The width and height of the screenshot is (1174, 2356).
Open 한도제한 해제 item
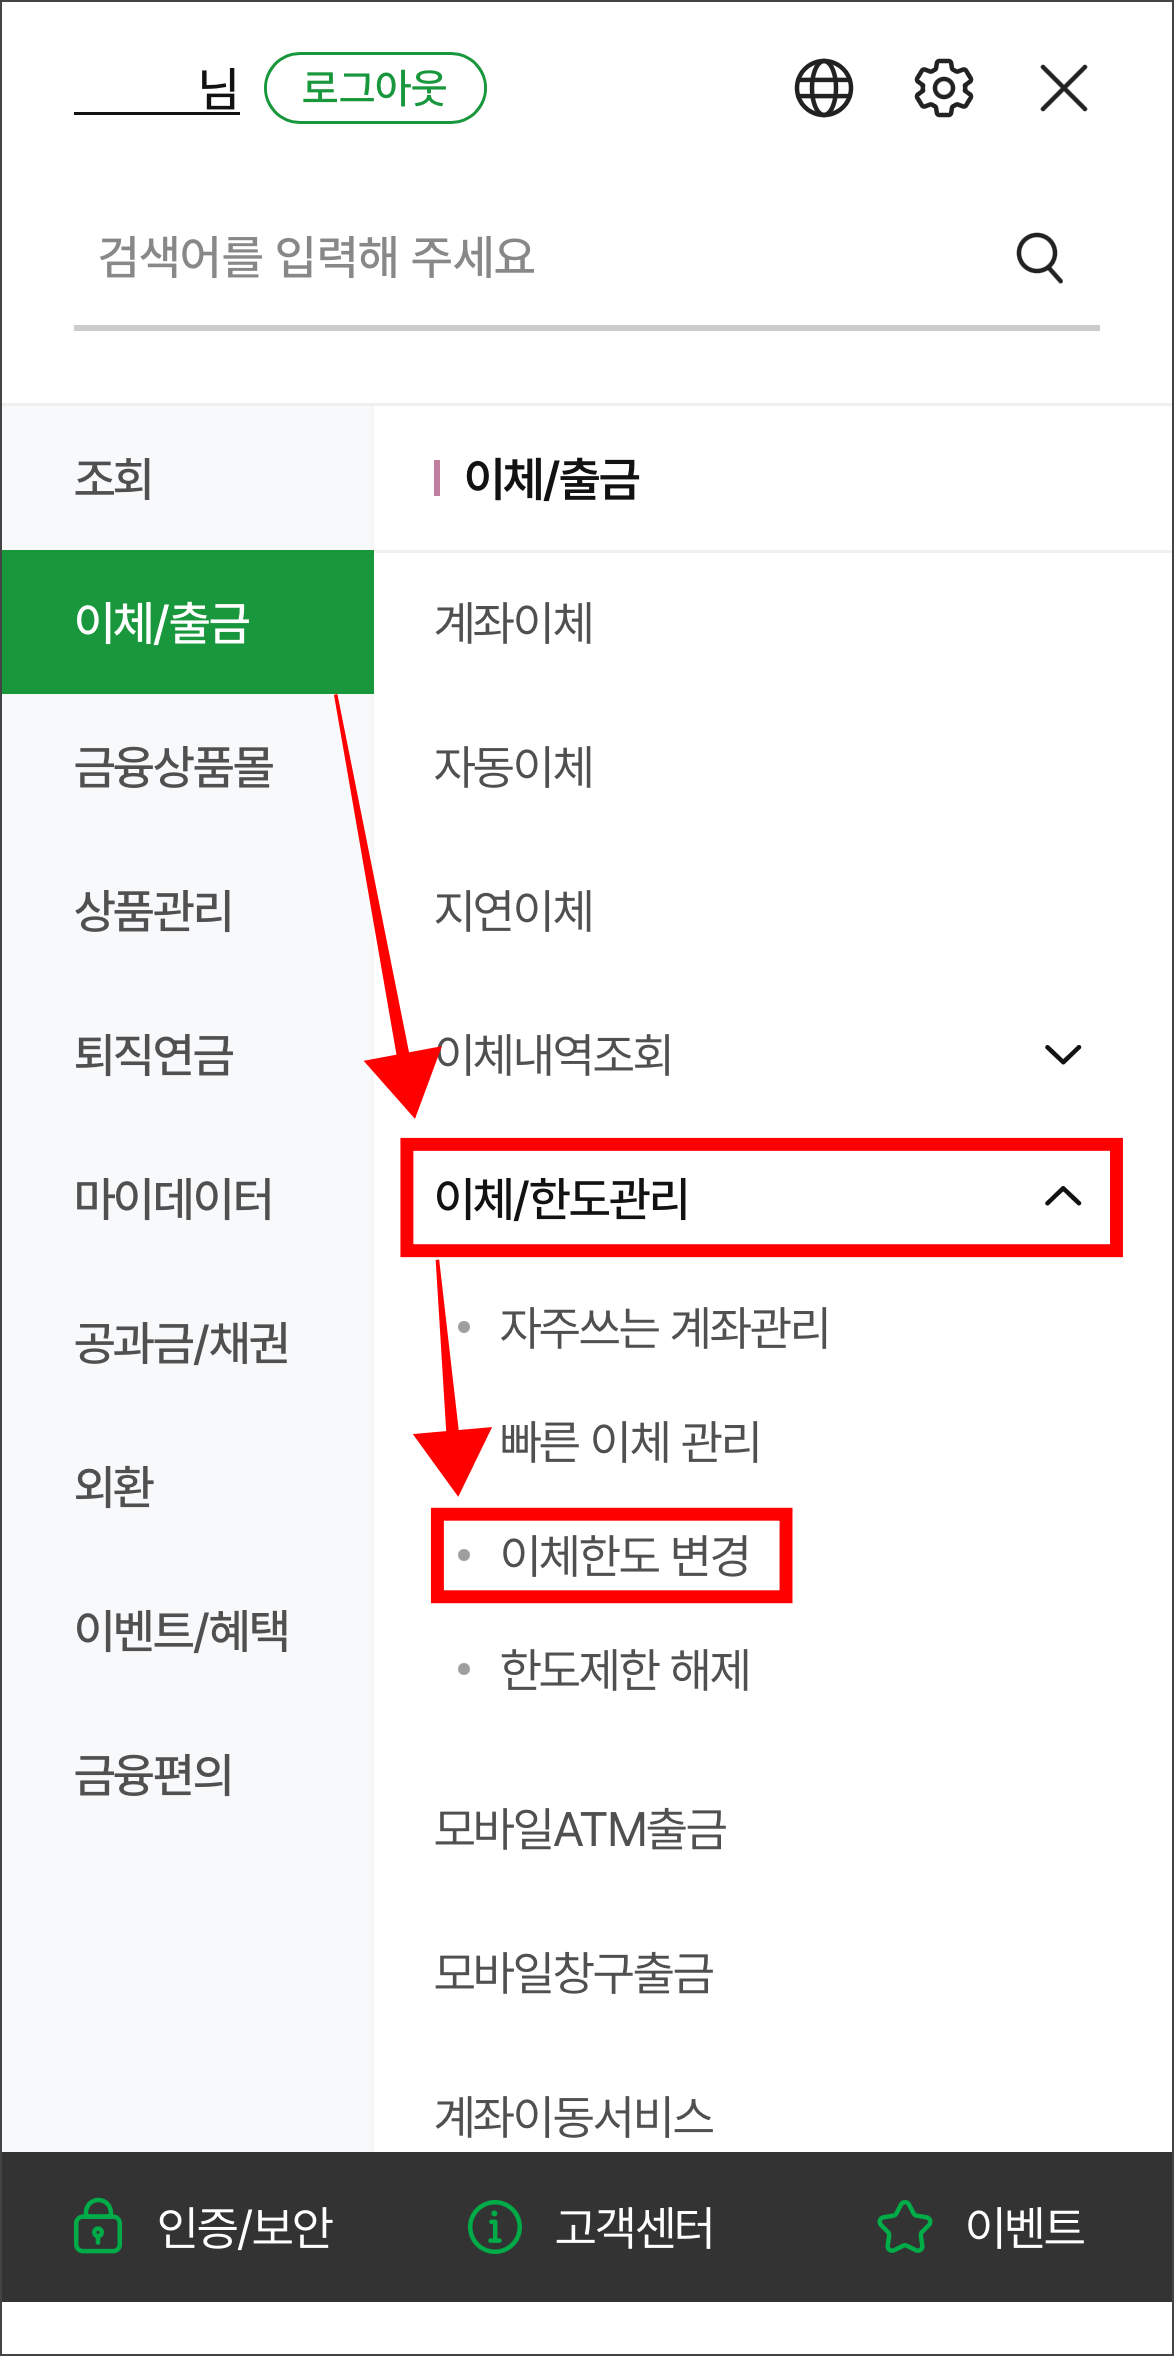coord(625,1669)
